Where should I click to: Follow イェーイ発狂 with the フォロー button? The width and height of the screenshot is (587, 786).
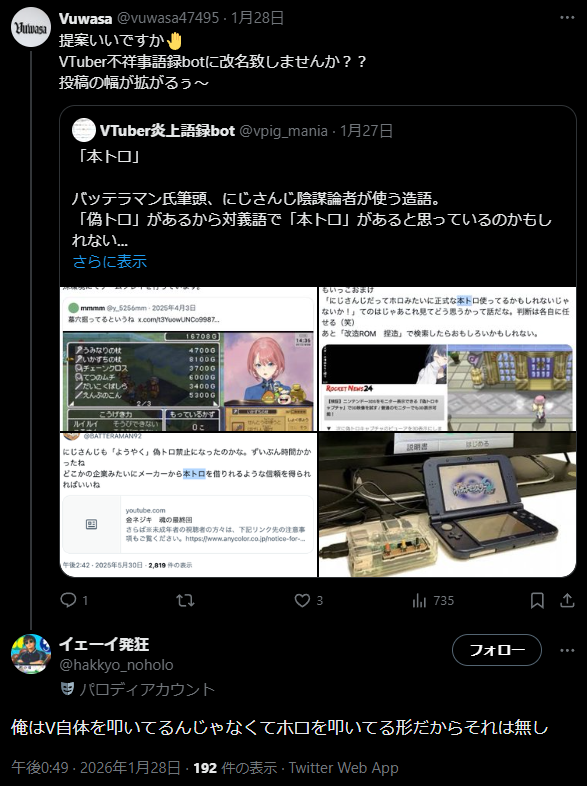tap(497, 650)
